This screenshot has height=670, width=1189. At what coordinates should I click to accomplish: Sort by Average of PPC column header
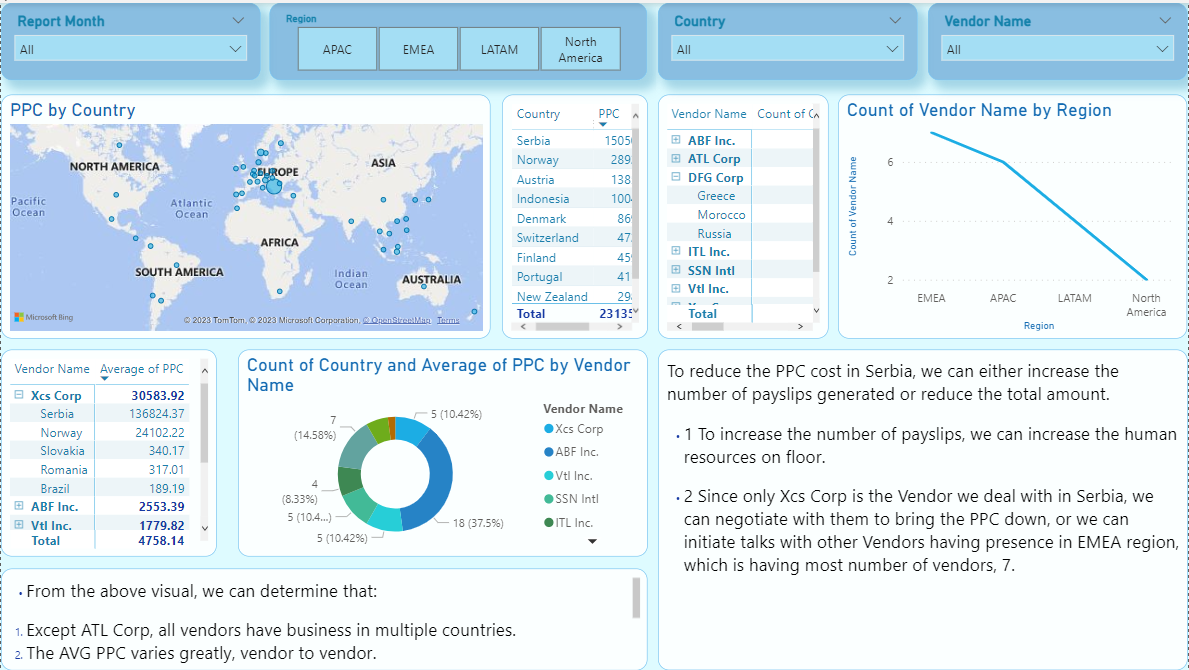click(141, 370)
